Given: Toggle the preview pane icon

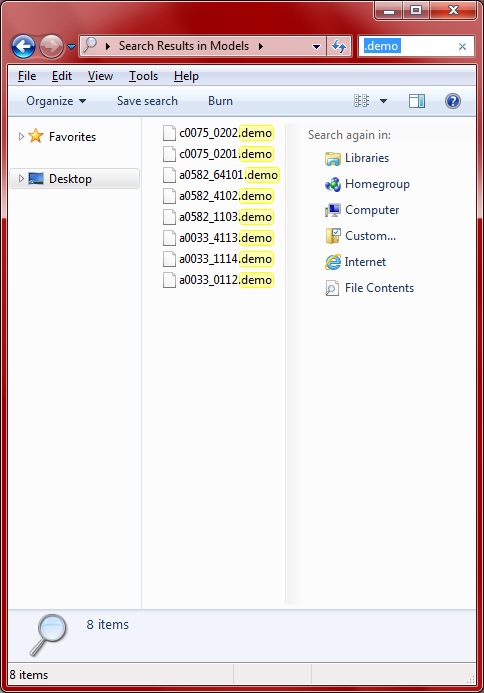Looking at the screenshot, I should coord(416,101).
